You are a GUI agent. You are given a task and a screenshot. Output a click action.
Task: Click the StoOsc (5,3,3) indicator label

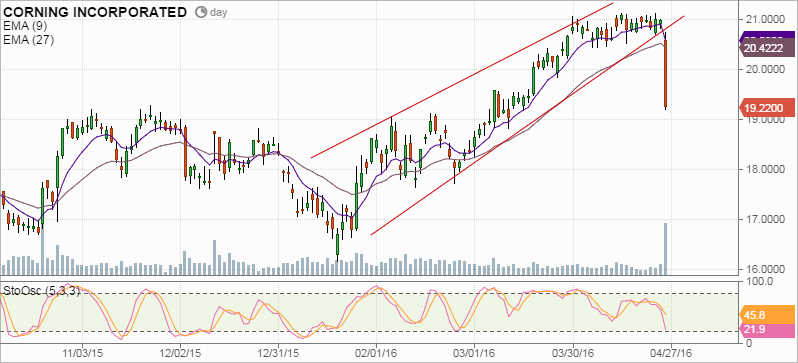[42, 292]
